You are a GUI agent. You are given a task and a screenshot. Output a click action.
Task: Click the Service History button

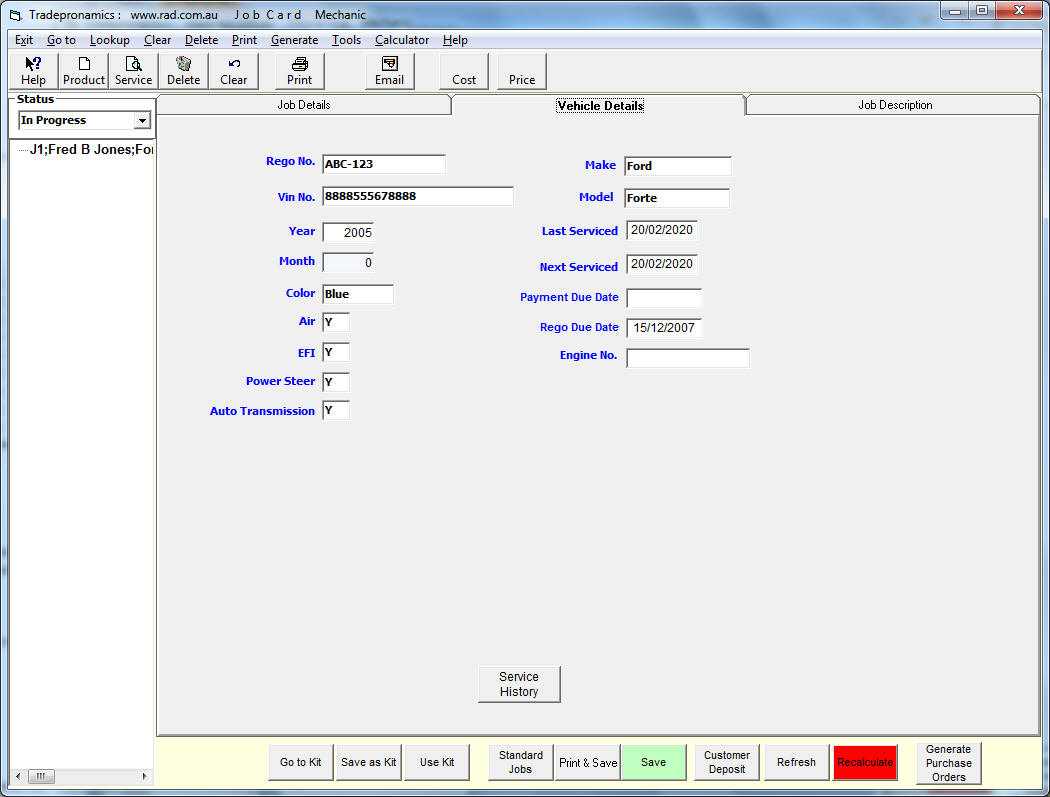(519, 684)
